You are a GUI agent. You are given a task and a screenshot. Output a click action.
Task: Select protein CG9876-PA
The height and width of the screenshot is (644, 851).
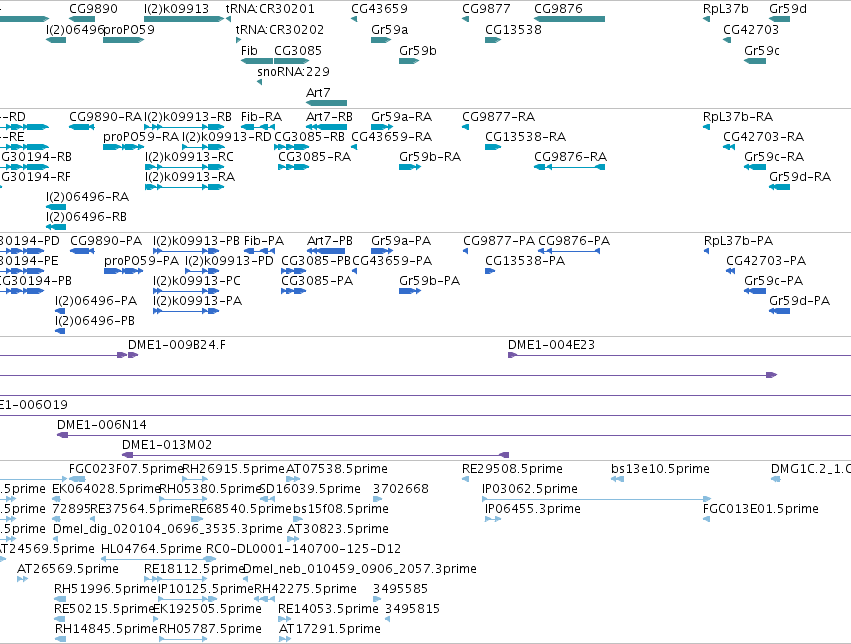(574, 240)
